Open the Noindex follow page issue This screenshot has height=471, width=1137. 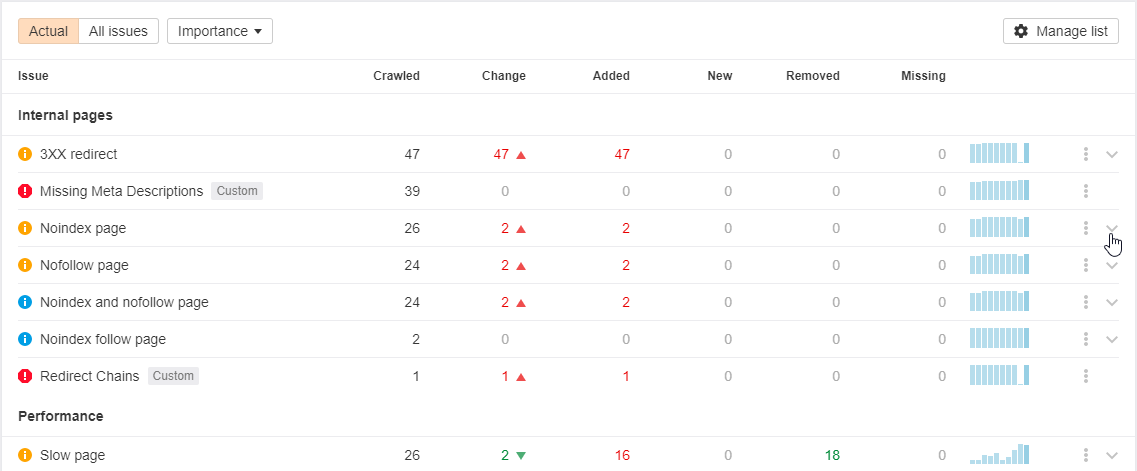[x=103, y=339]
